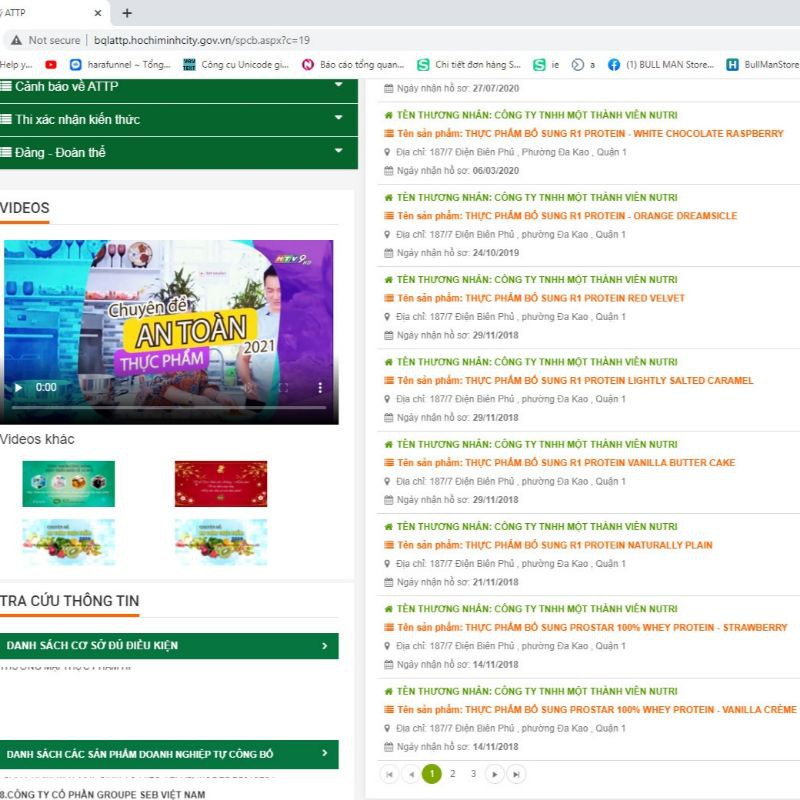Open the YouTube bookmark icon

(x=51, y=64)
